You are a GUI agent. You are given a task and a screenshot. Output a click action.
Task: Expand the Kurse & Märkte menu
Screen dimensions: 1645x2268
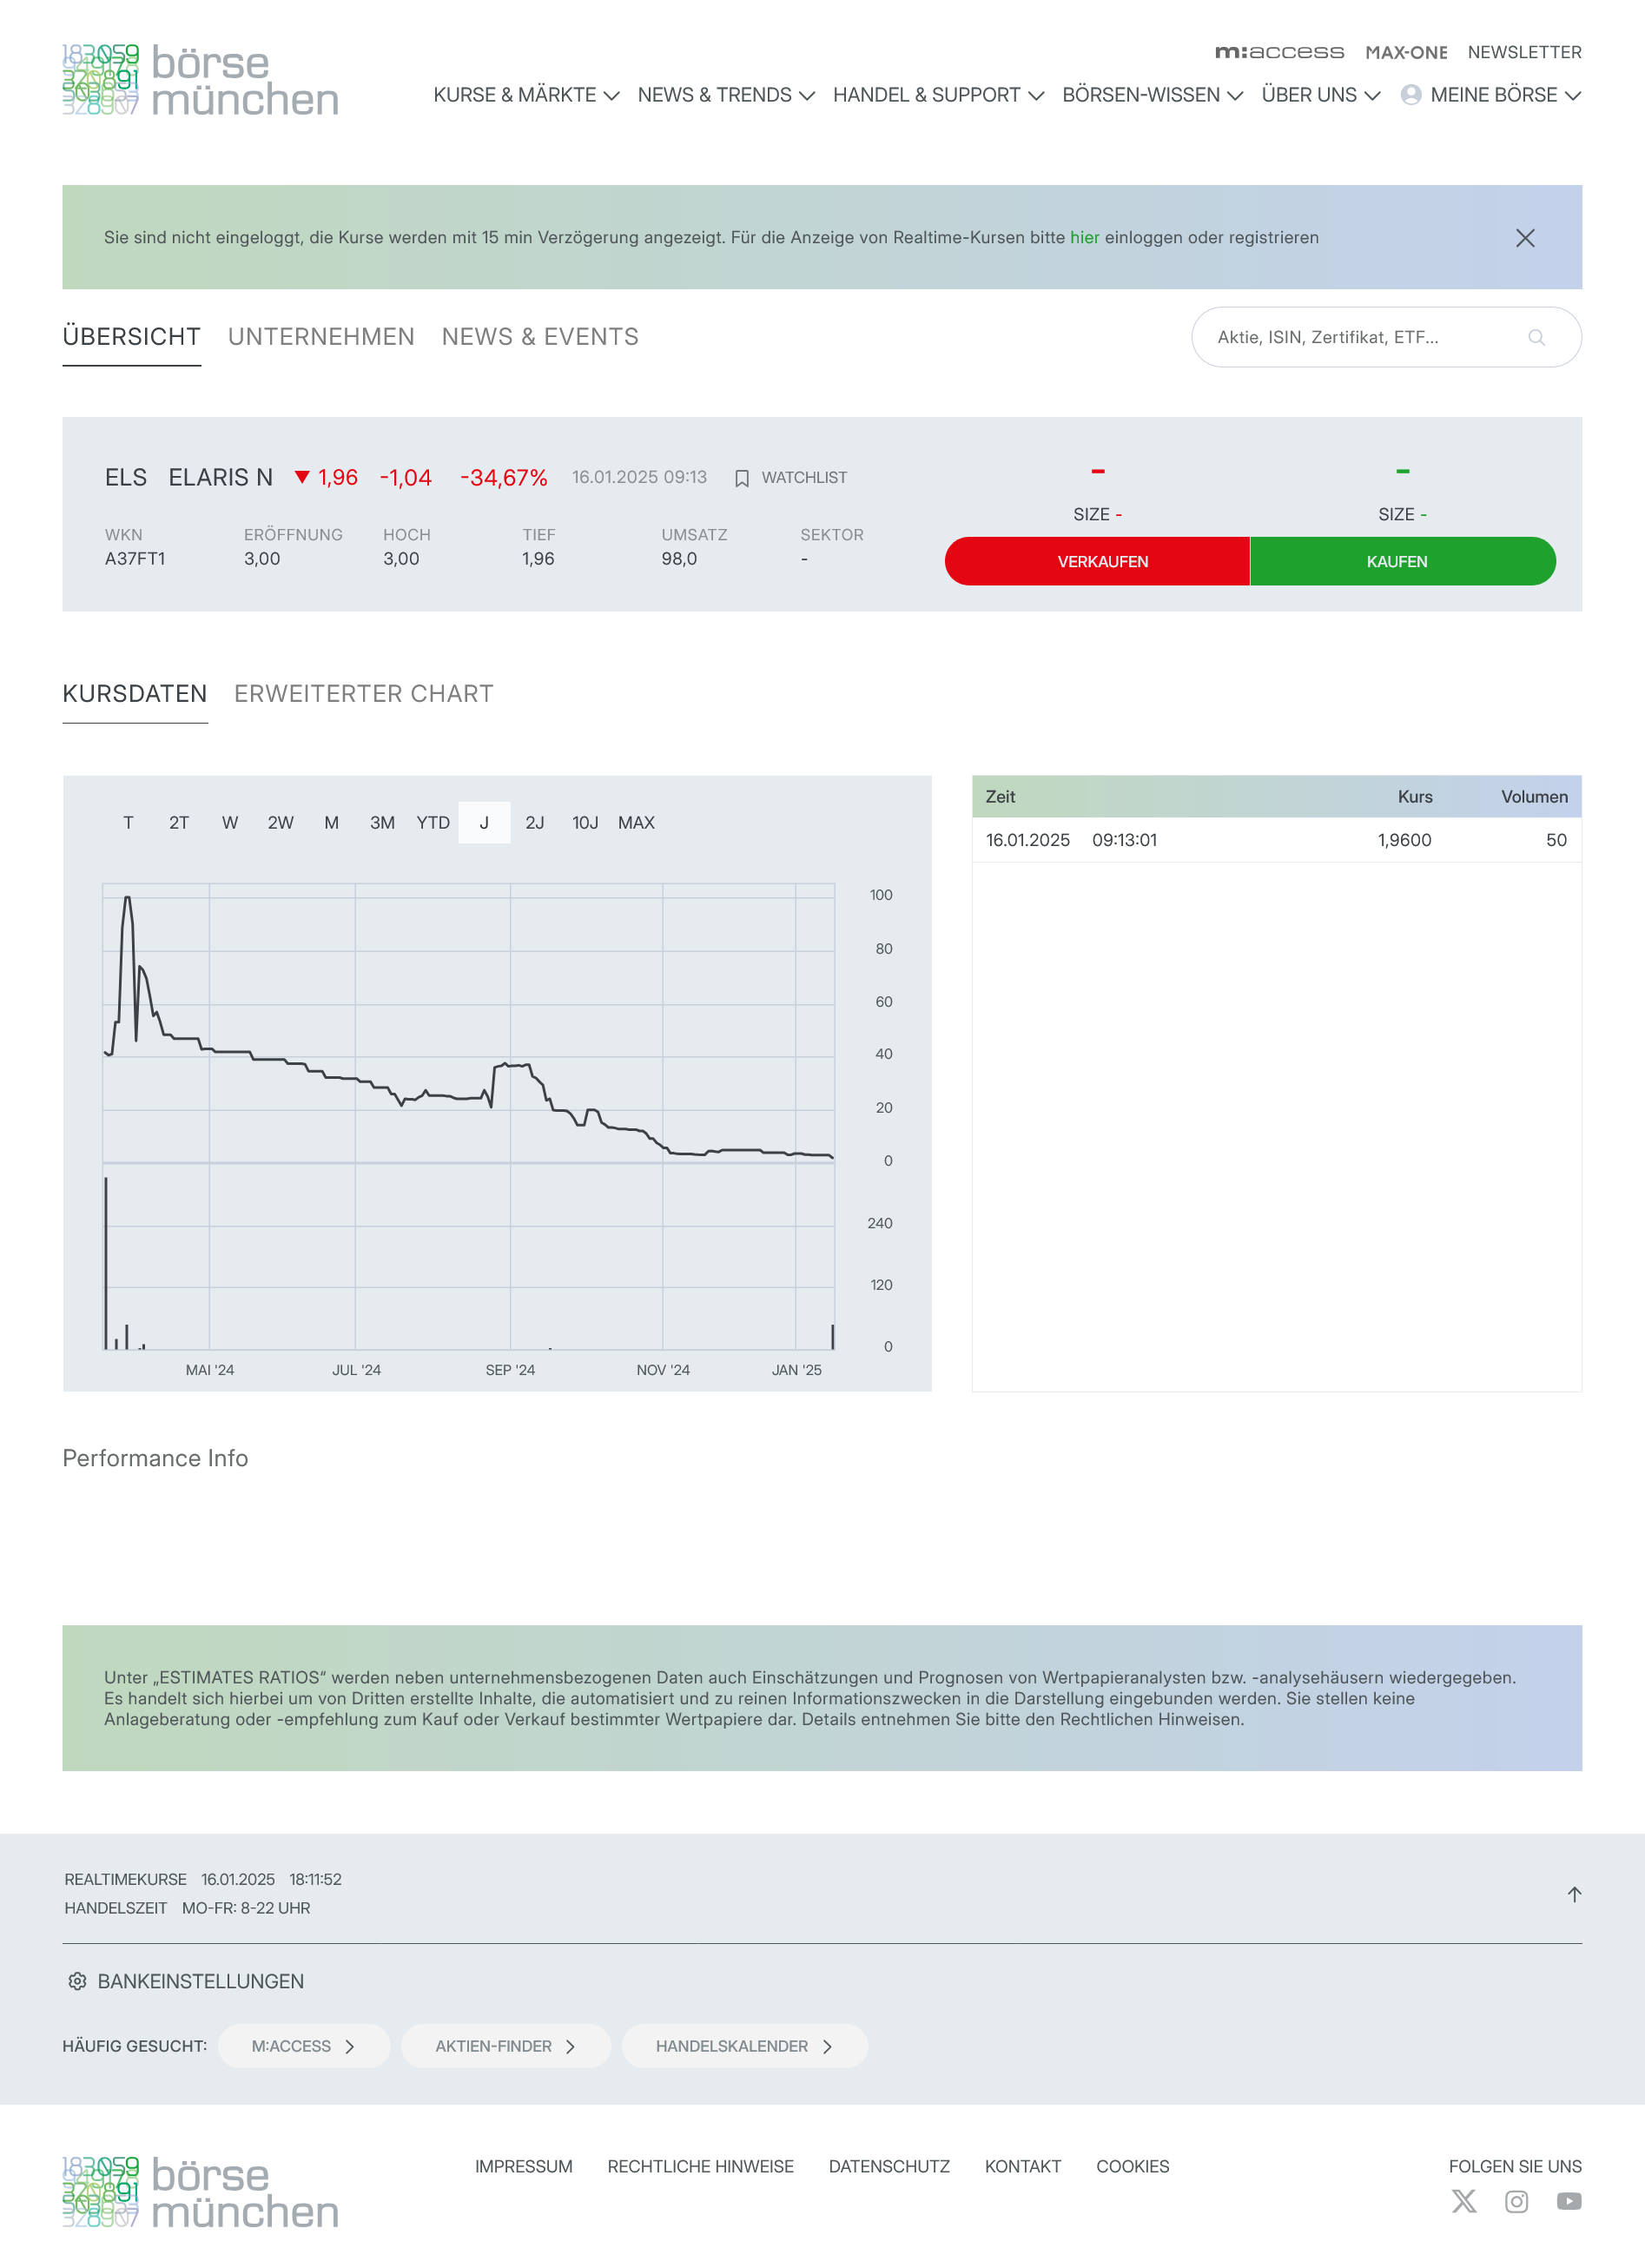coord(526,95)
